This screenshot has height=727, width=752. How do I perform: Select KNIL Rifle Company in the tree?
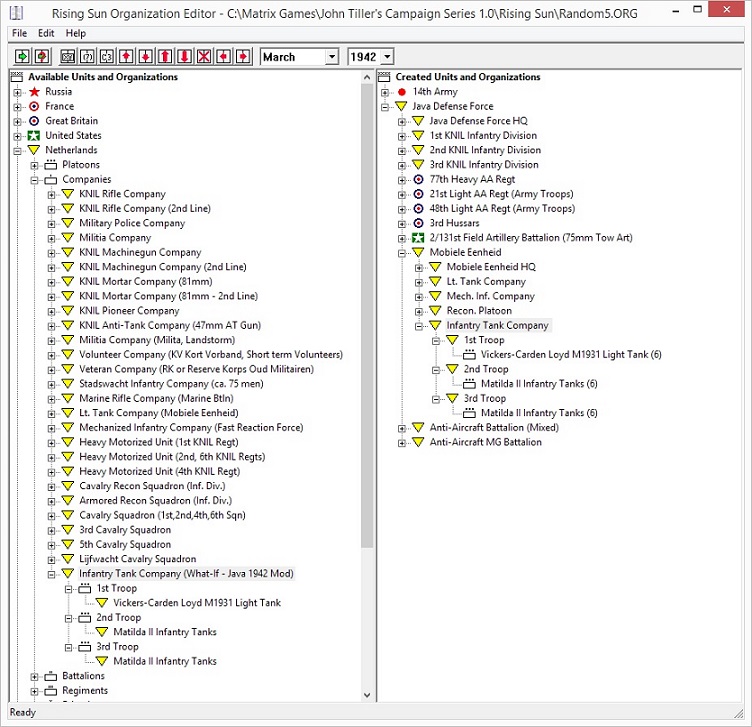122,194
